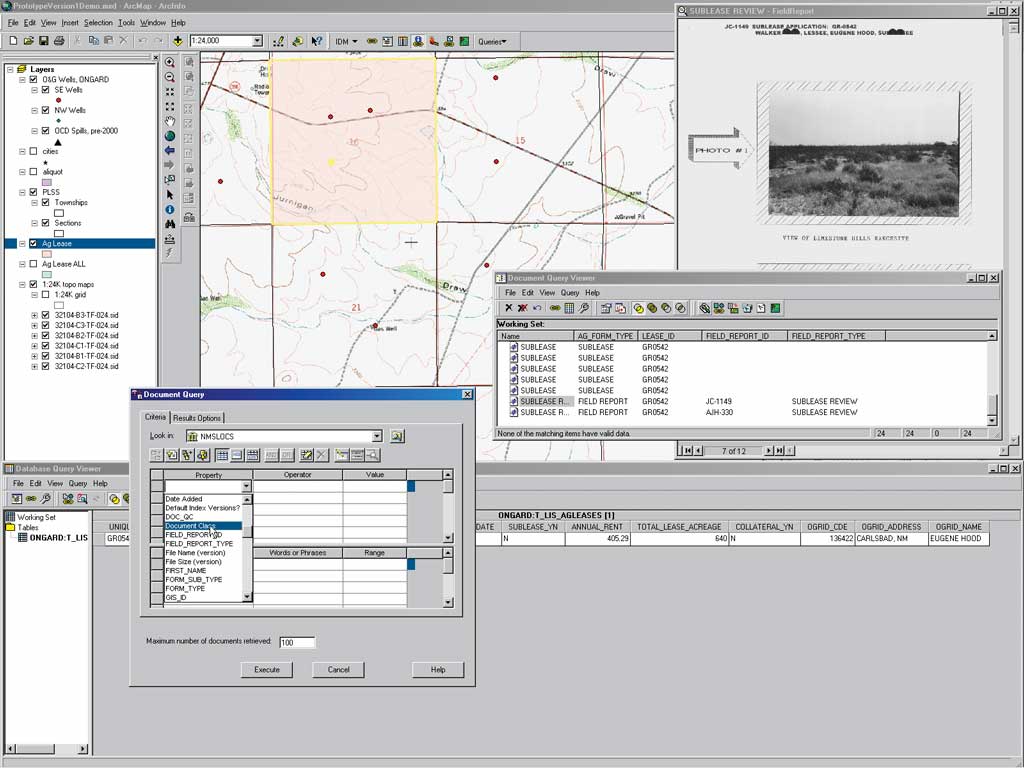Click the ANNUAL_RENT column header
Viewport: 1024px width, 768px height.
click(x=597, y=527)
